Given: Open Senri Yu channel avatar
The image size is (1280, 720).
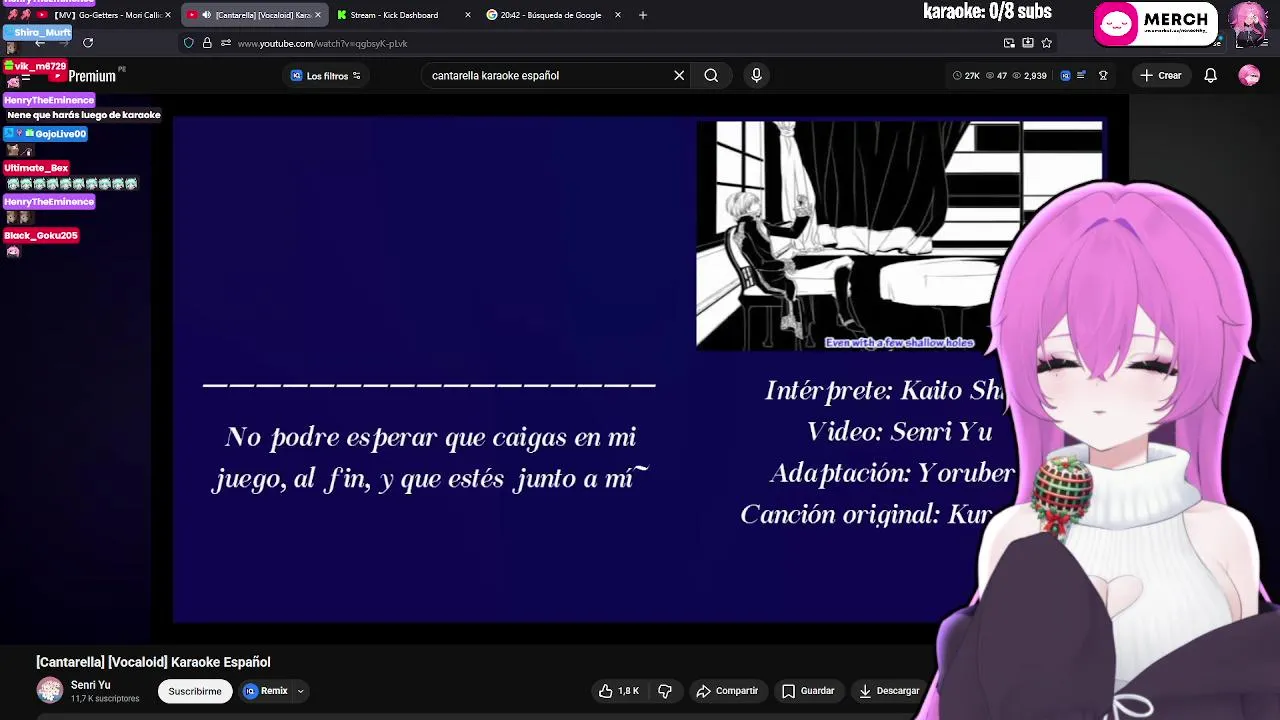Looking at the screenshot, I should [x=50, y=690].
